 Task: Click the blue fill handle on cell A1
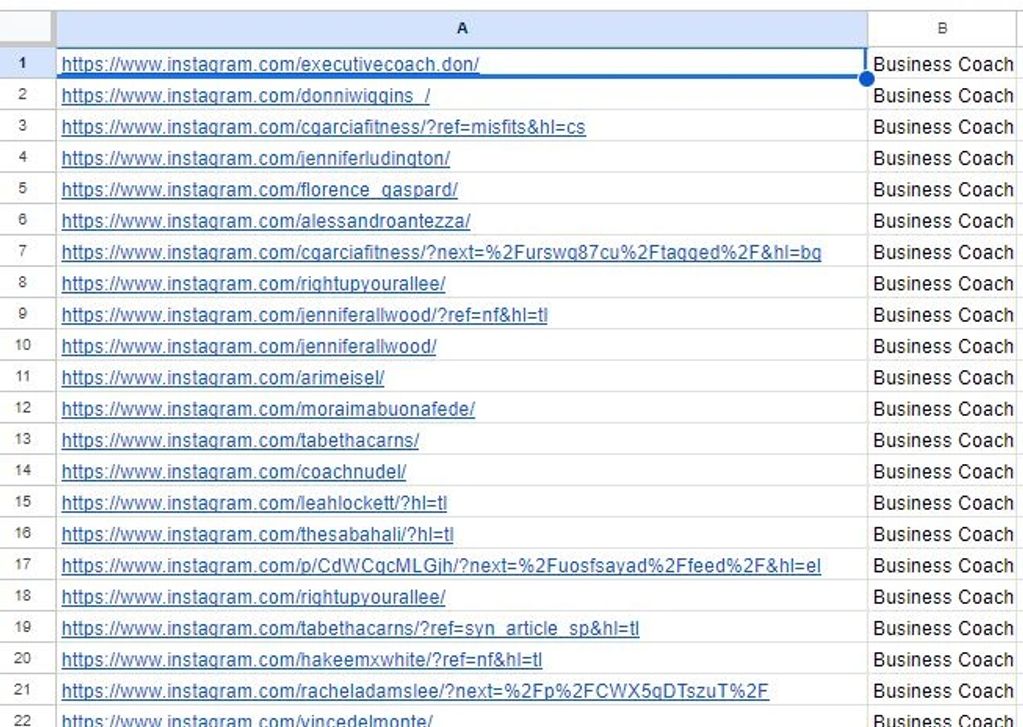click(866, 79)
